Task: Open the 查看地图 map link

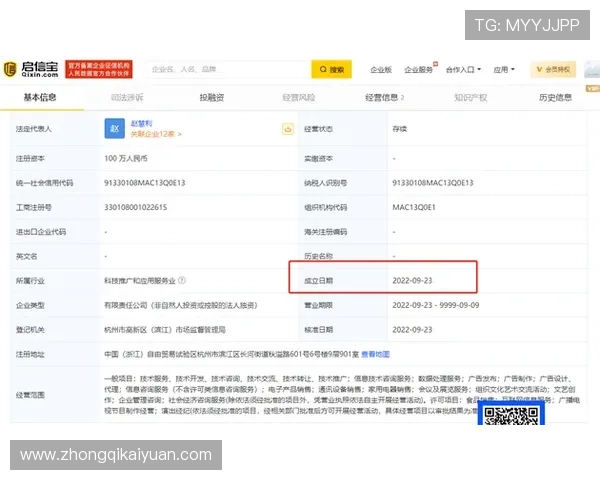Action: (x=375, y=354)
